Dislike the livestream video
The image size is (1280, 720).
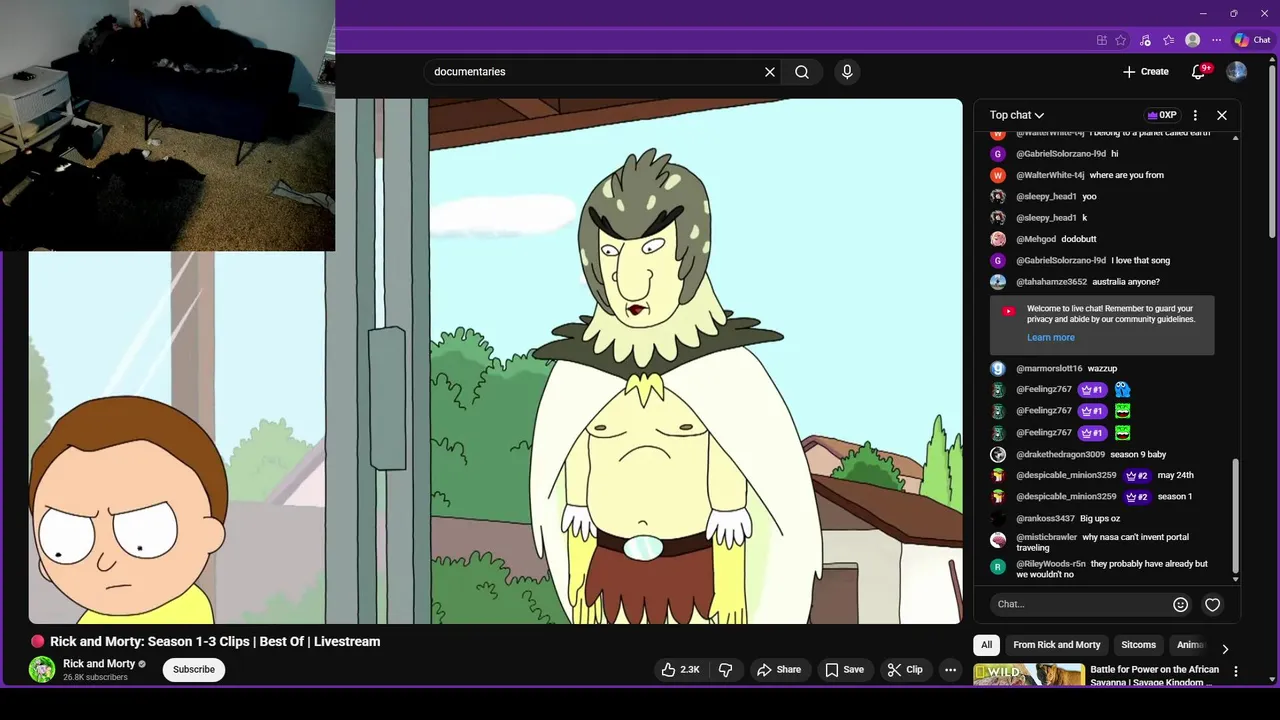(726, 670)
